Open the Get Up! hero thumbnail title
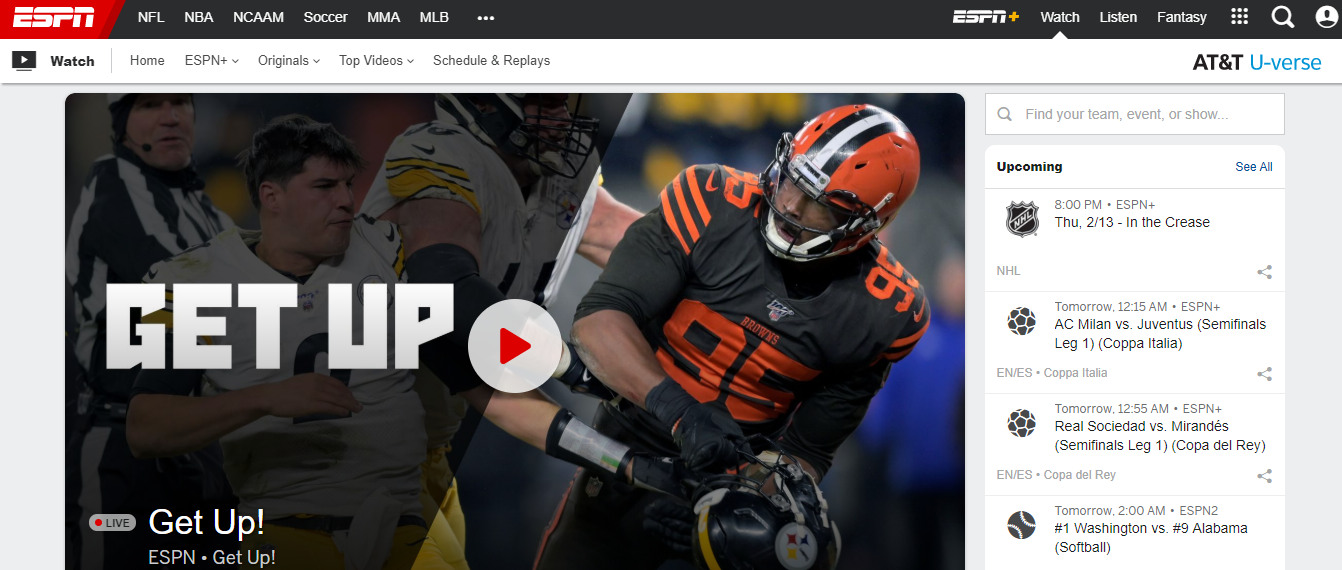 tap(207, 522)
